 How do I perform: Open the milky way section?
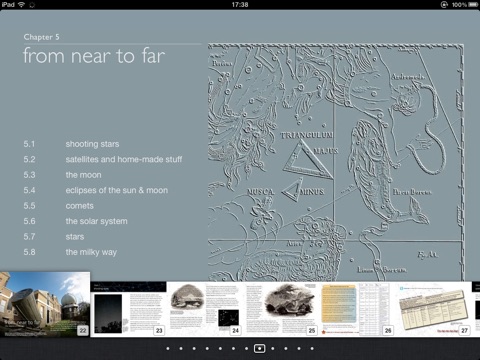[x=91, y=252]
